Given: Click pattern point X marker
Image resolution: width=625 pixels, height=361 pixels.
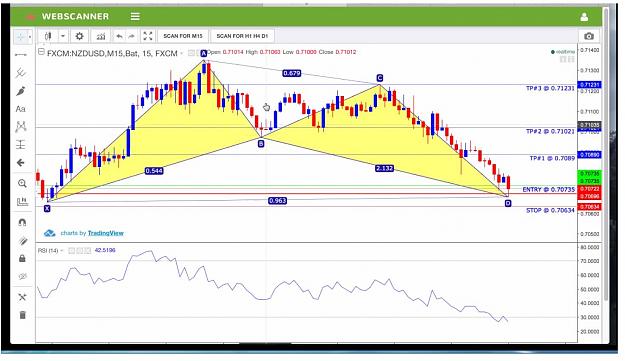Looking at the screenshot, I should [47, 208].
